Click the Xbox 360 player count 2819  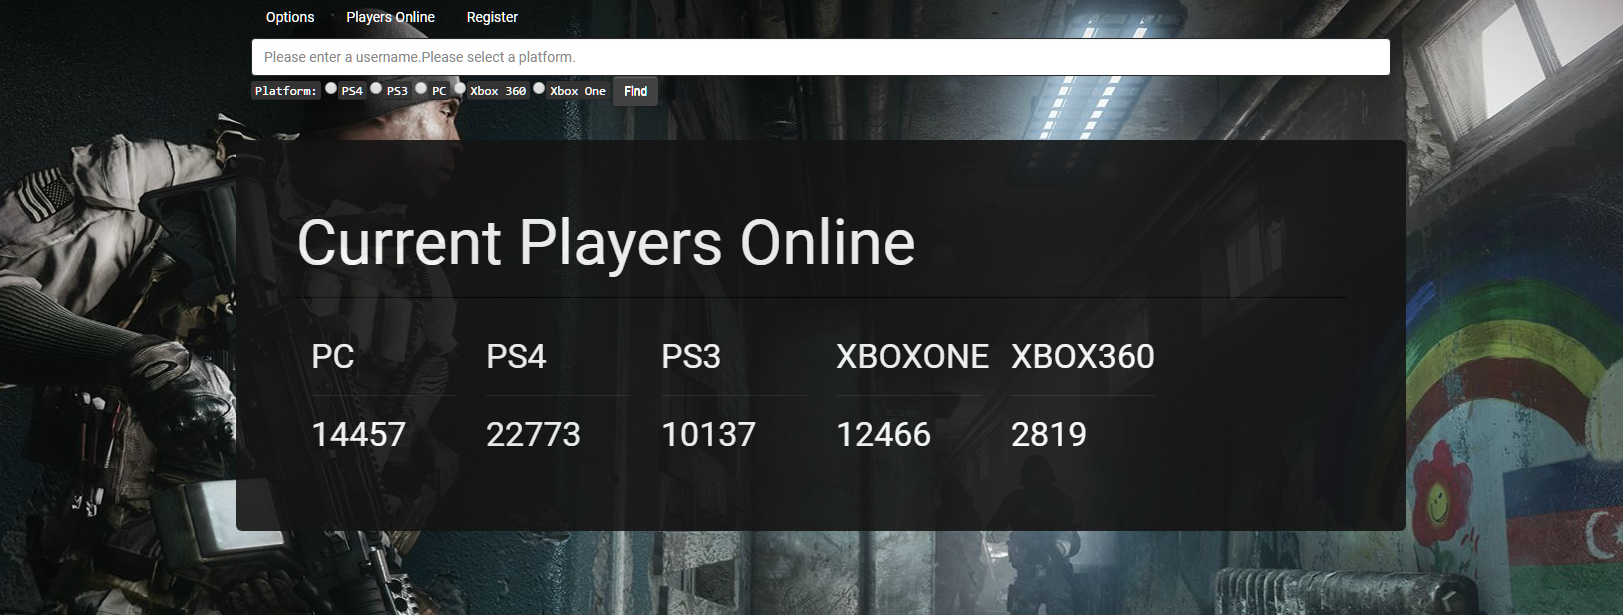coord(1049,434)
